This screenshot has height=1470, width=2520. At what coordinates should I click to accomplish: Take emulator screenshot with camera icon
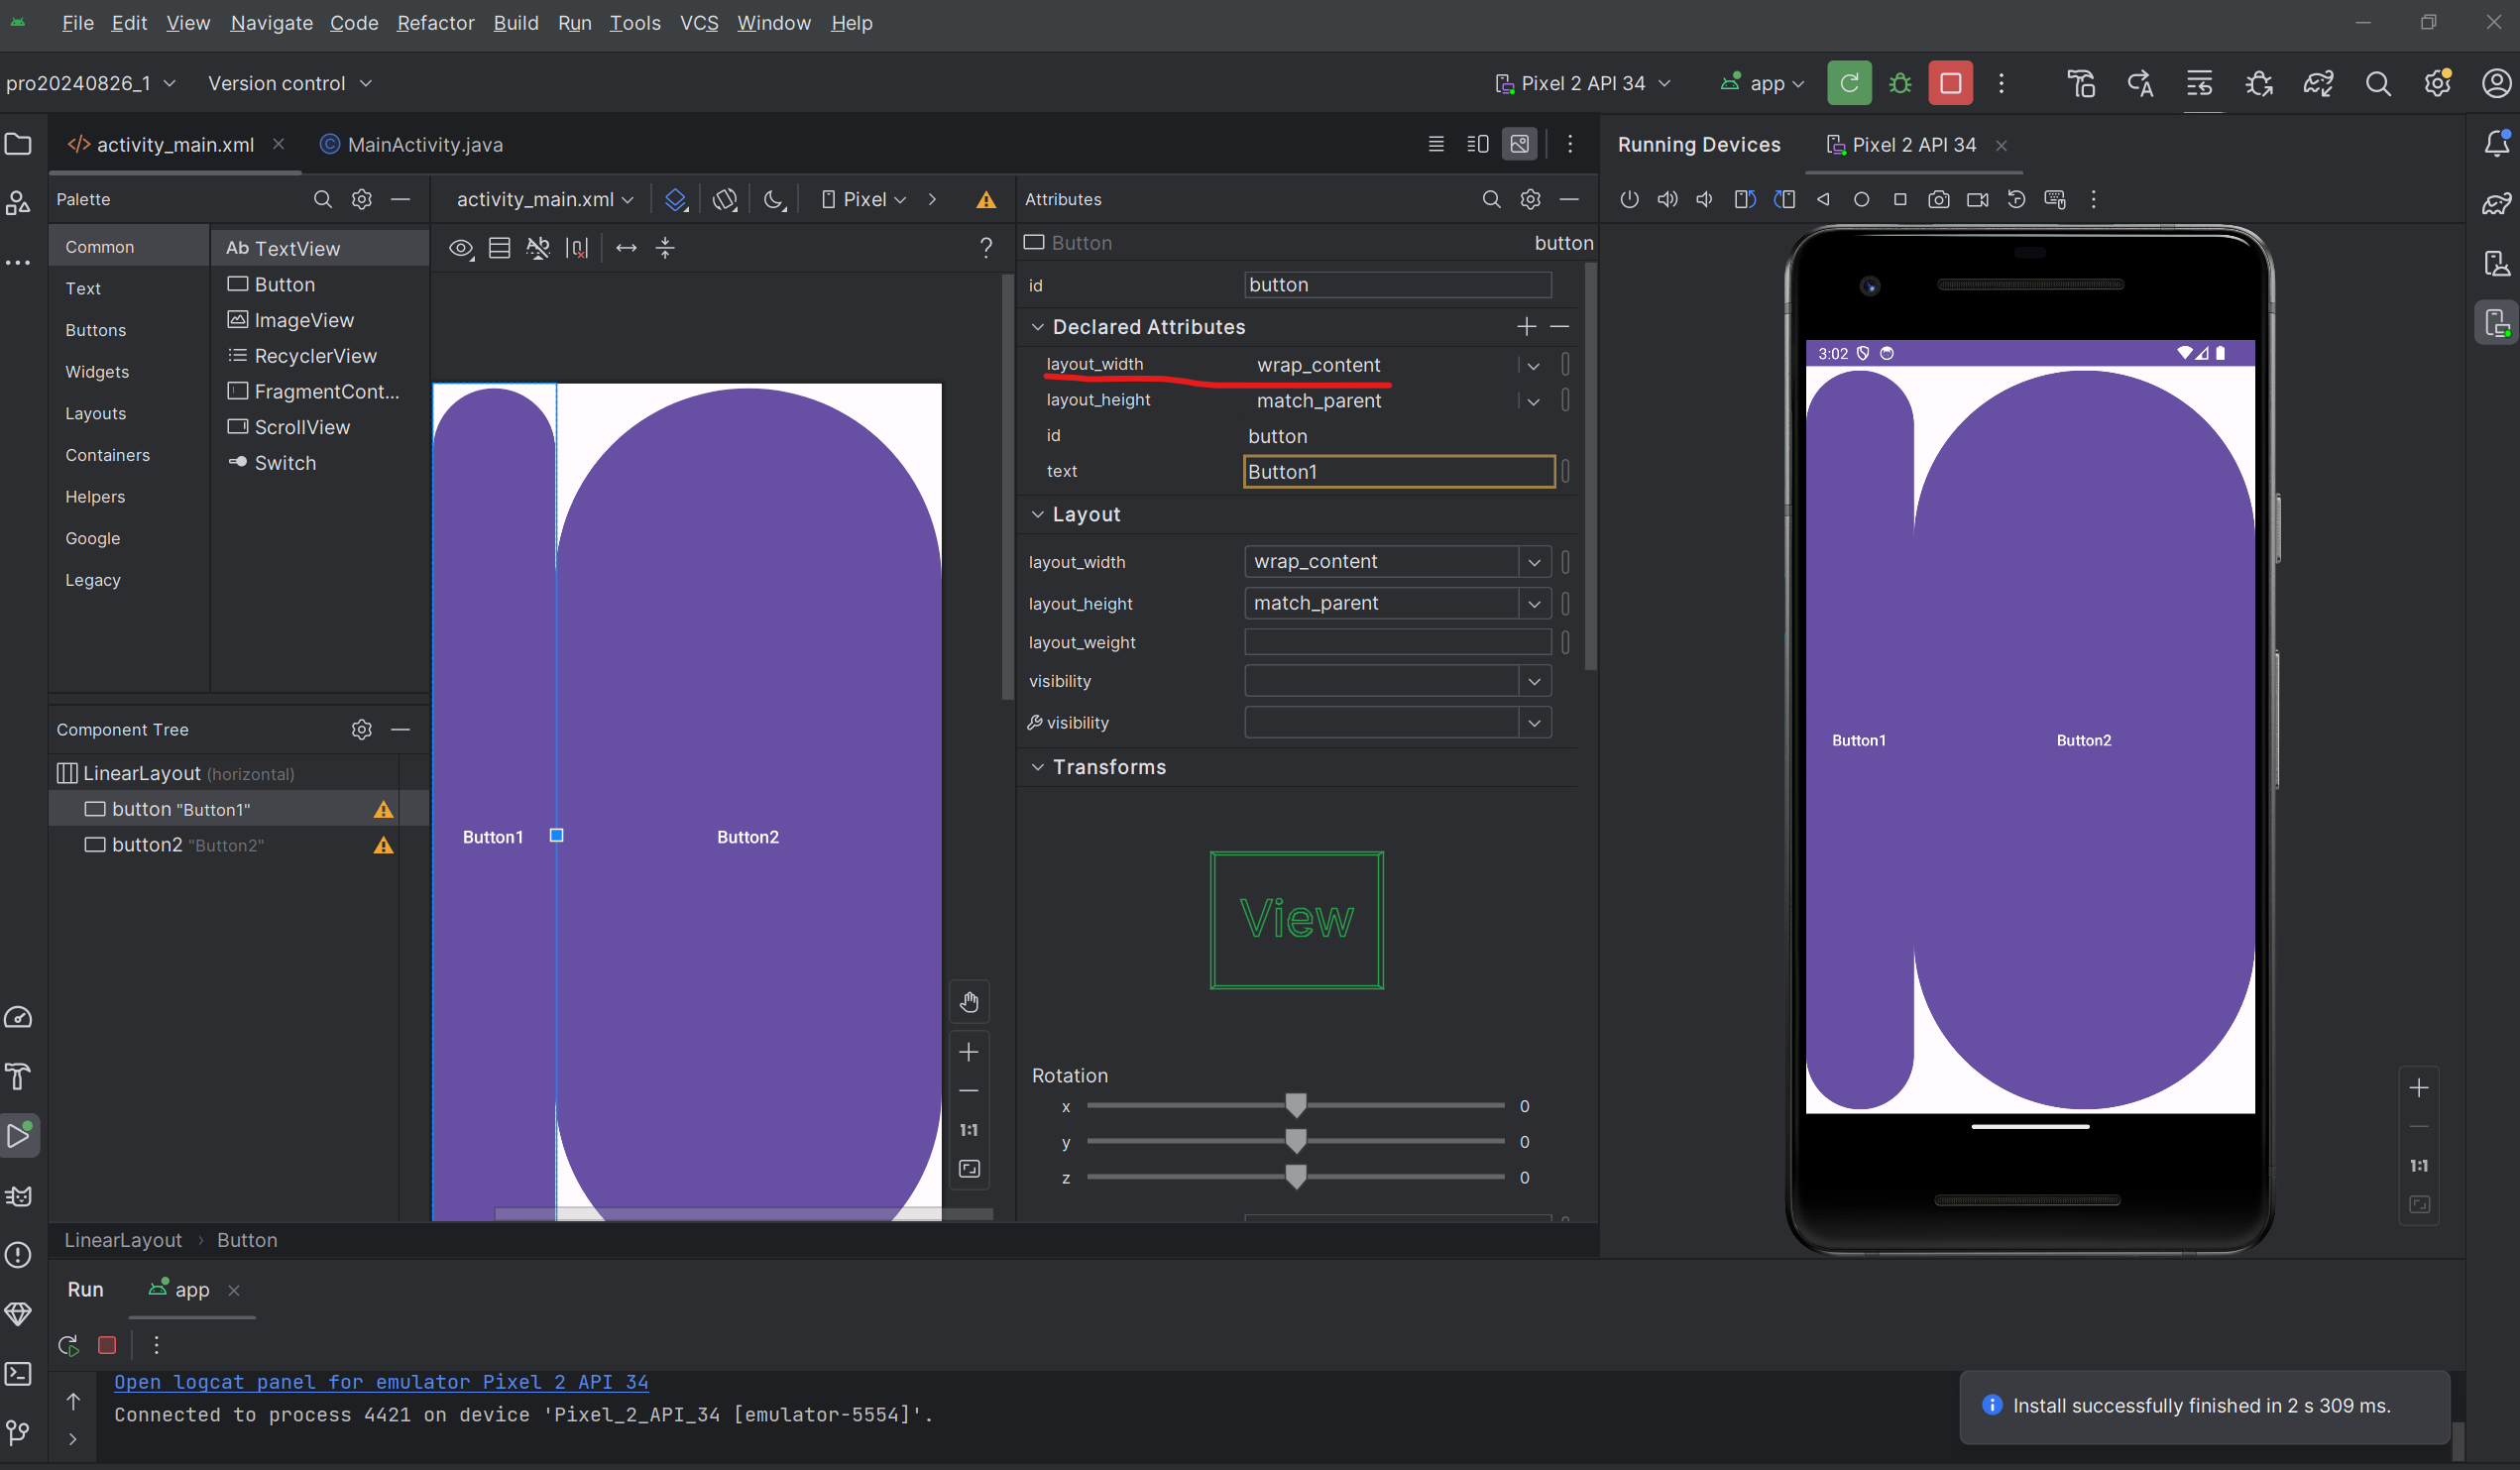point(1938,199)
